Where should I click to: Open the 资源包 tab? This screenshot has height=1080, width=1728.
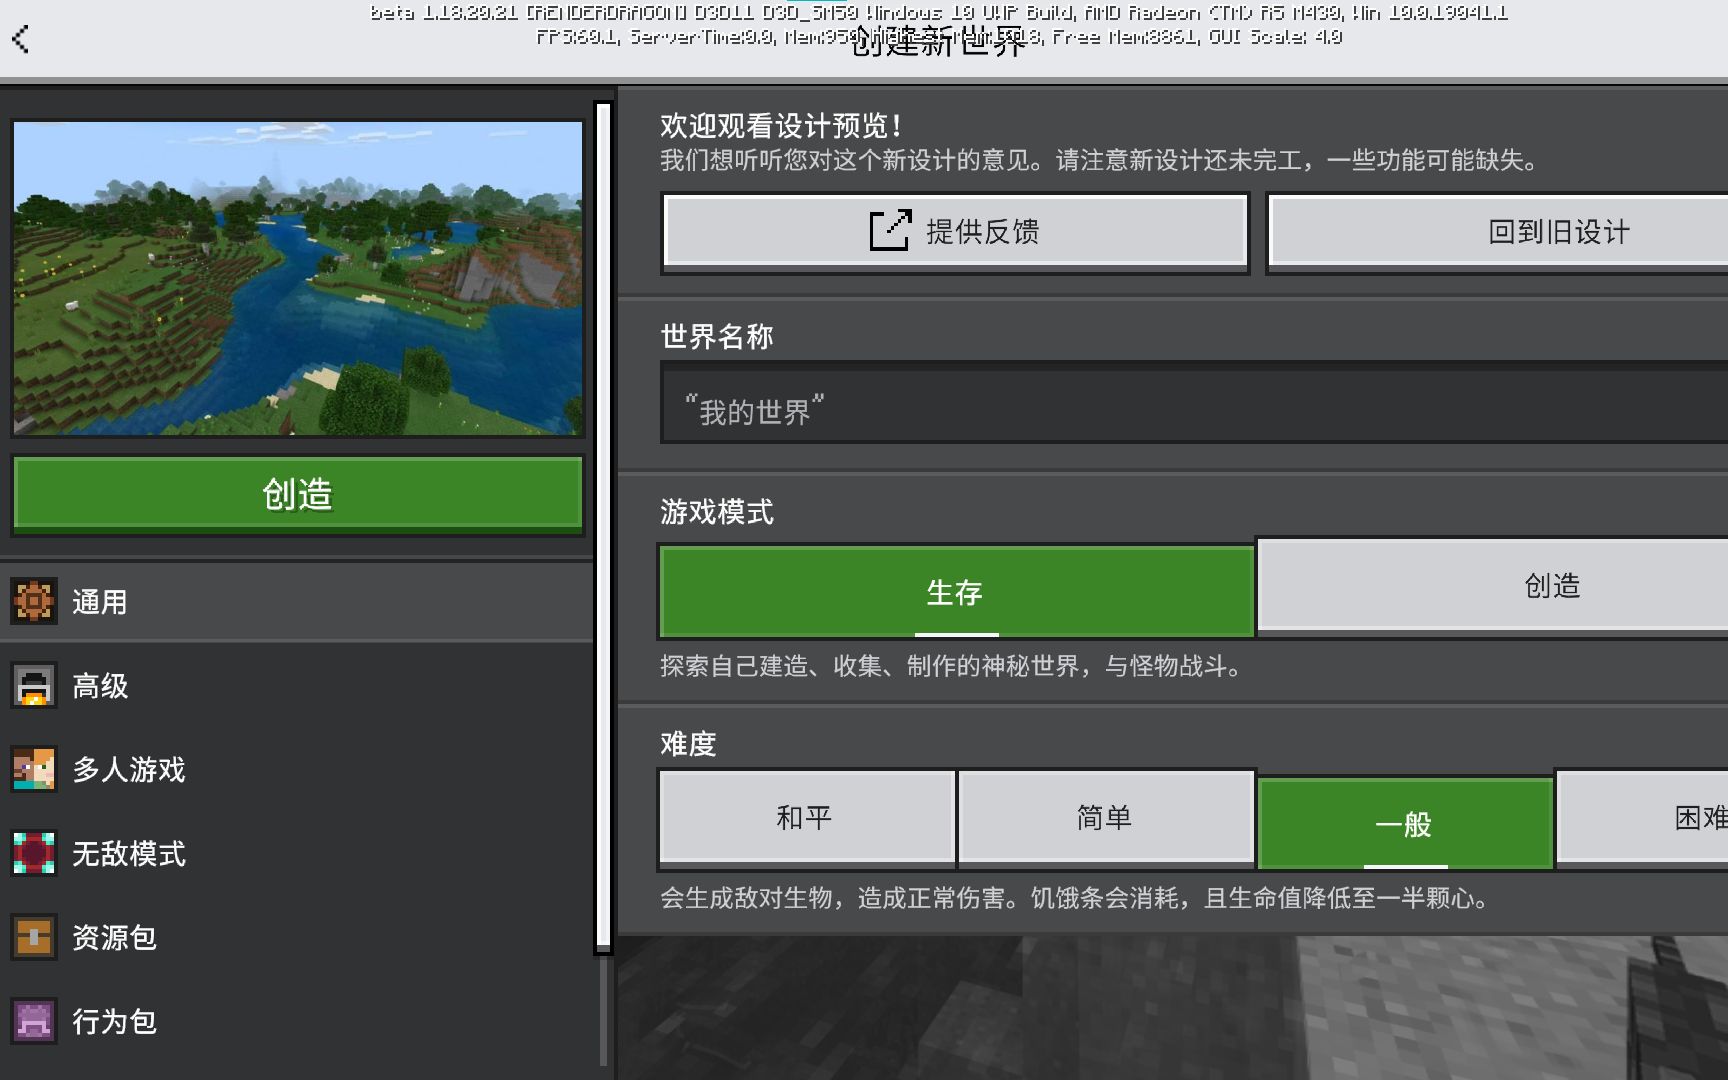(x=297, y=937)
